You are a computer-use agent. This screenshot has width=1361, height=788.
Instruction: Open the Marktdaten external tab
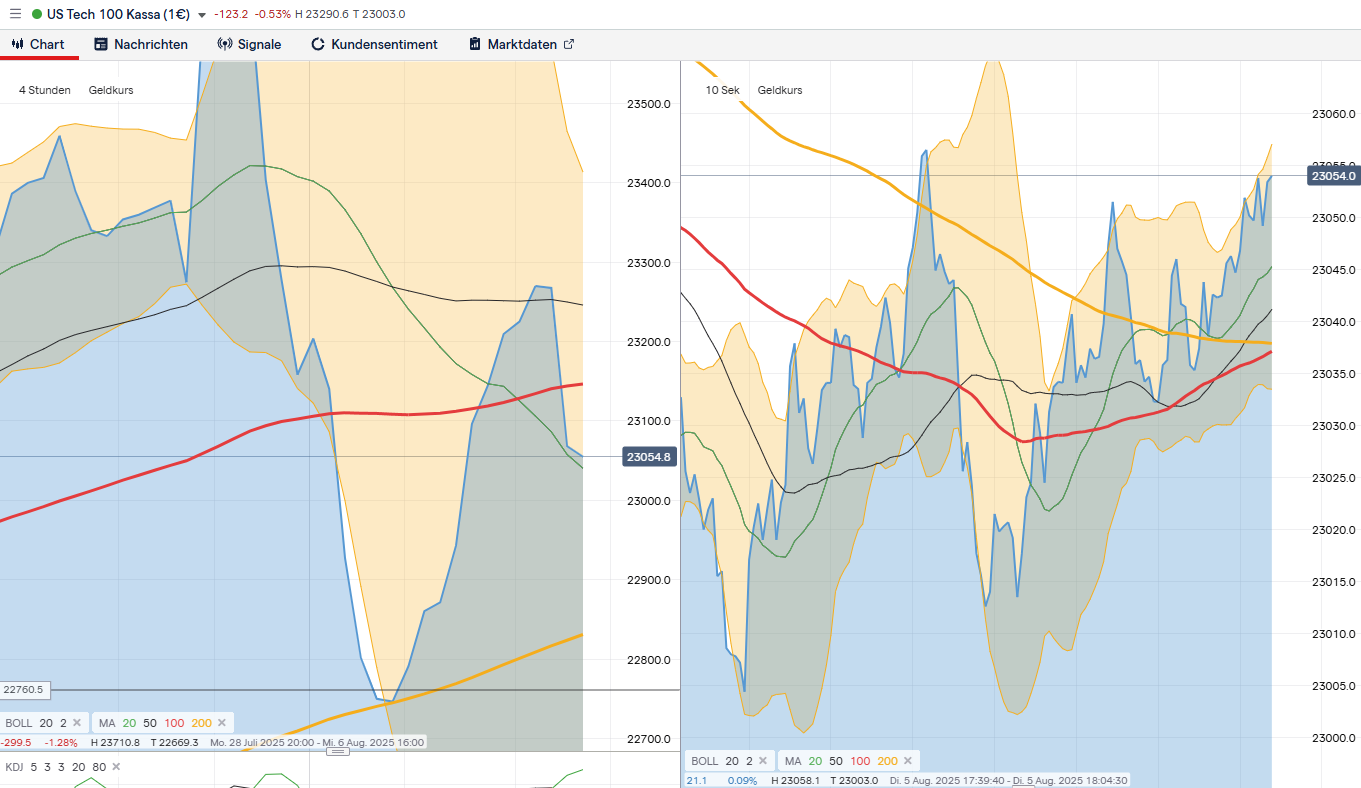tap(521, 44)
